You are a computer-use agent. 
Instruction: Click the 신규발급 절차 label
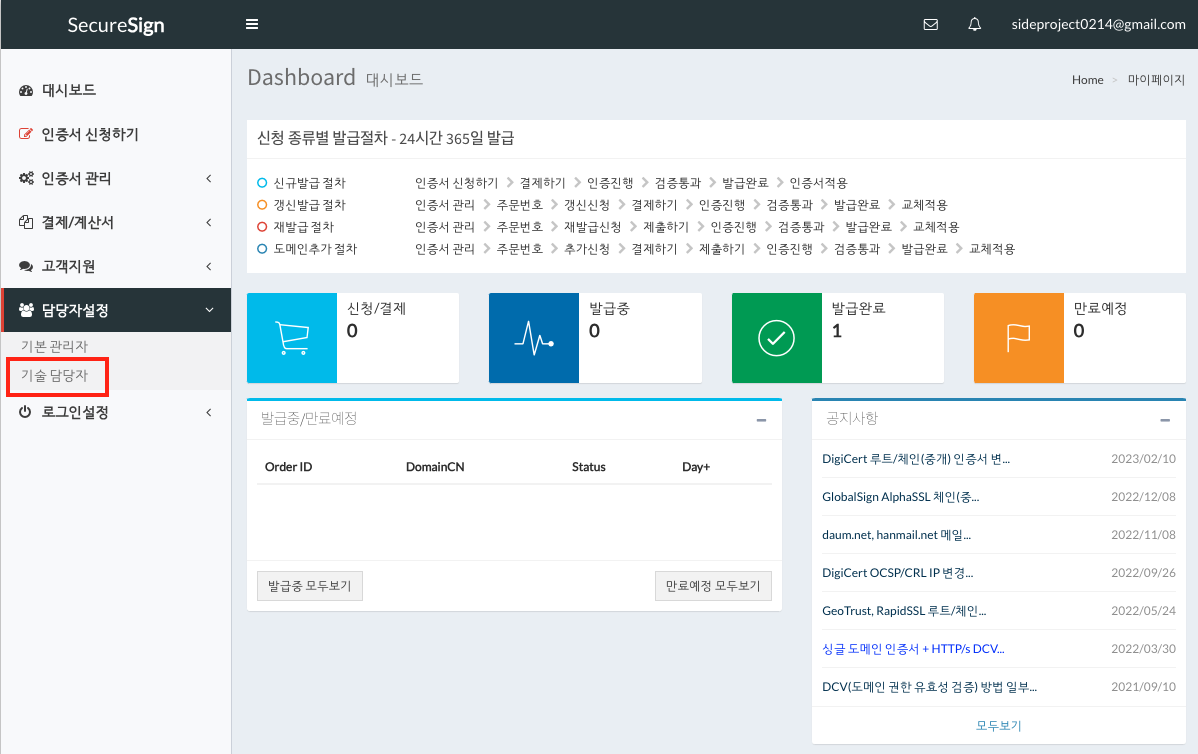(309, 183)
